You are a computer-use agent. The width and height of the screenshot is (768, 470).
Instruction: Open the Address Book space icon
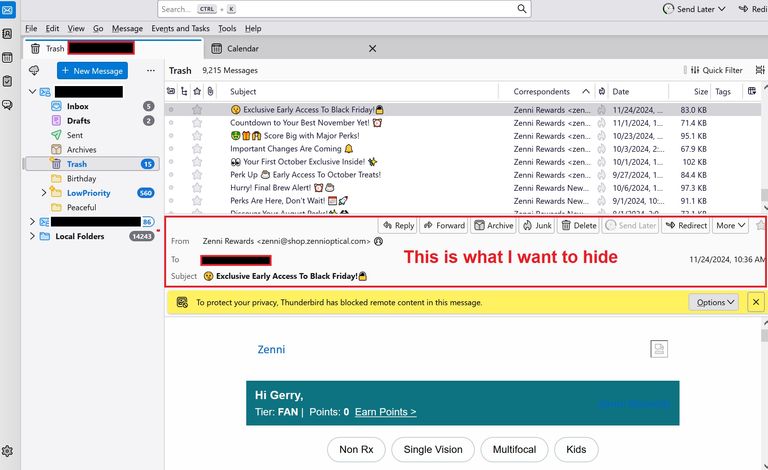point(7,33)
